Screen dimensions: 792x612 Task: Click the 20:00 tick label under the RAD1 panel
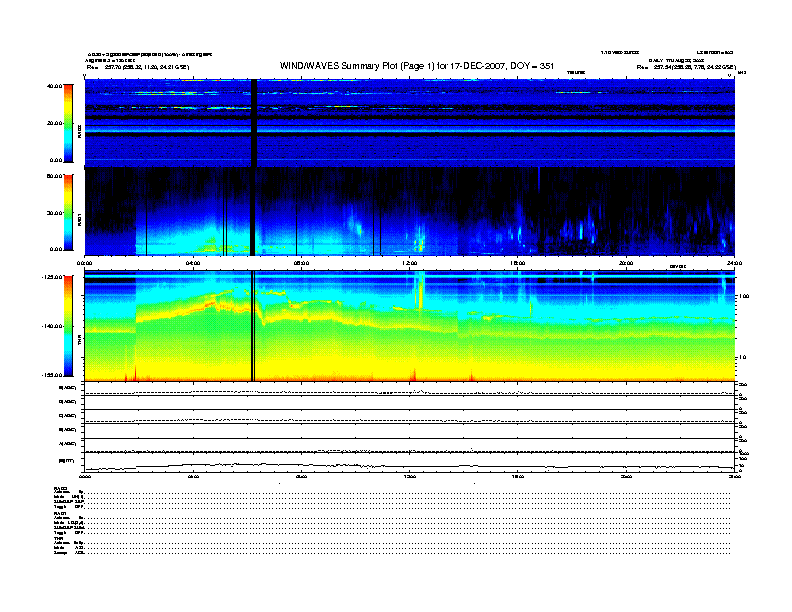626,263
